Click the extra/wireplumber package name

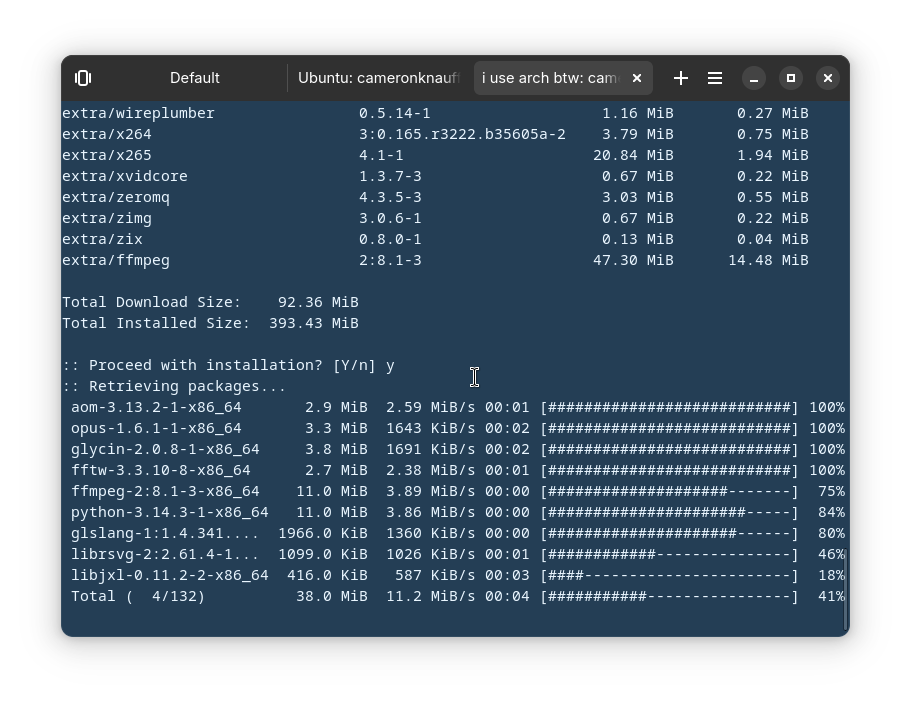[x=138, y=113]
